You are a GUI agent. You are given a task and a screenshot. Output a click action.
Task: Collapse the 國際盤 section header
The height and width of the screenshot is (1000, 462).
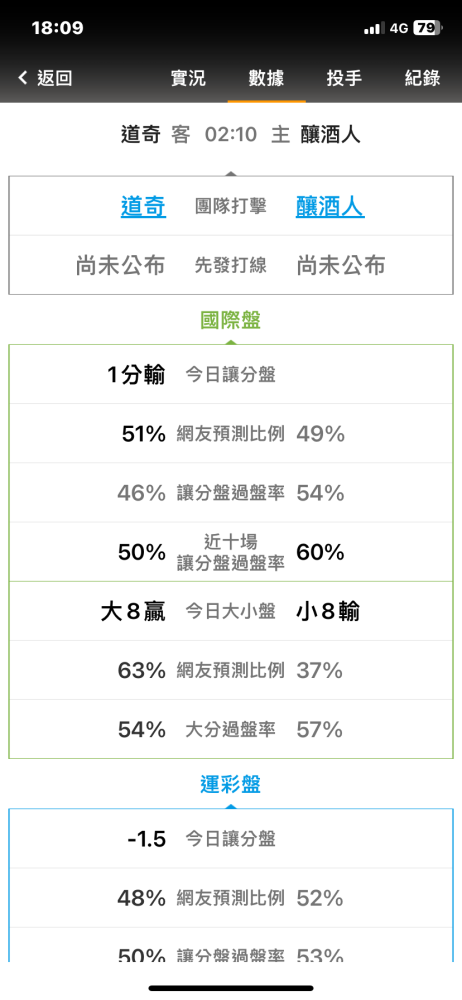(230, 321)
